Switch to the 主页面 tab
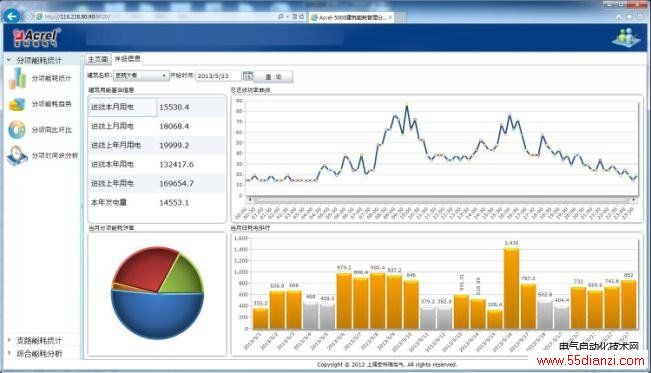 (x=98, y=59)
